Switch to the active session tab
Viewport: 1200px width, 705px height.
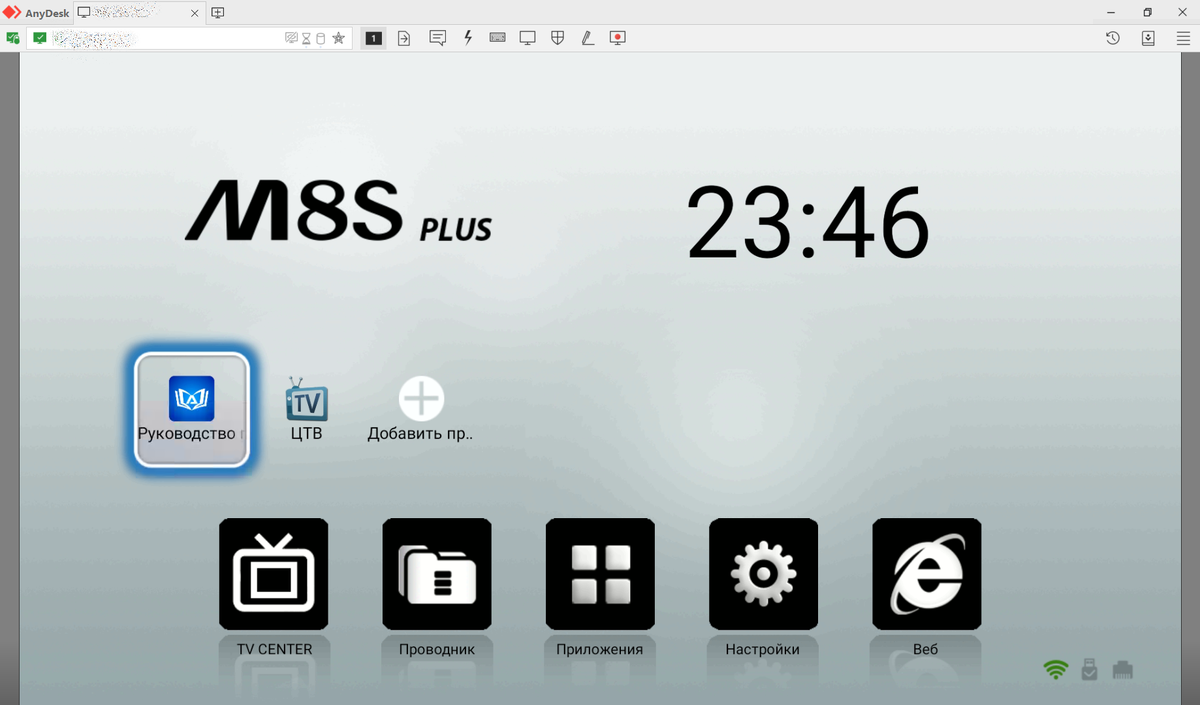[x=130, y=13]
